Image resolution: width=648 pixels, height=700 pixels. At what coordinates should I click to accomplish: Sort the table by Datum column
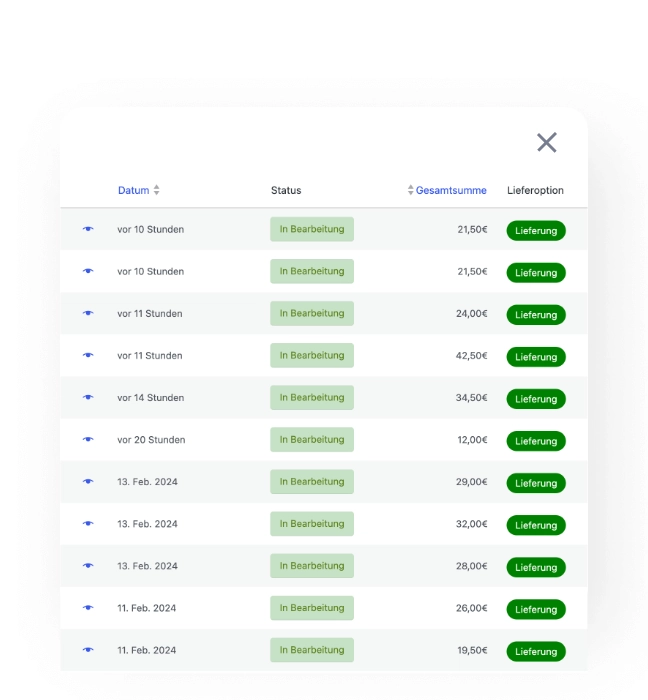tap(133, 190)
